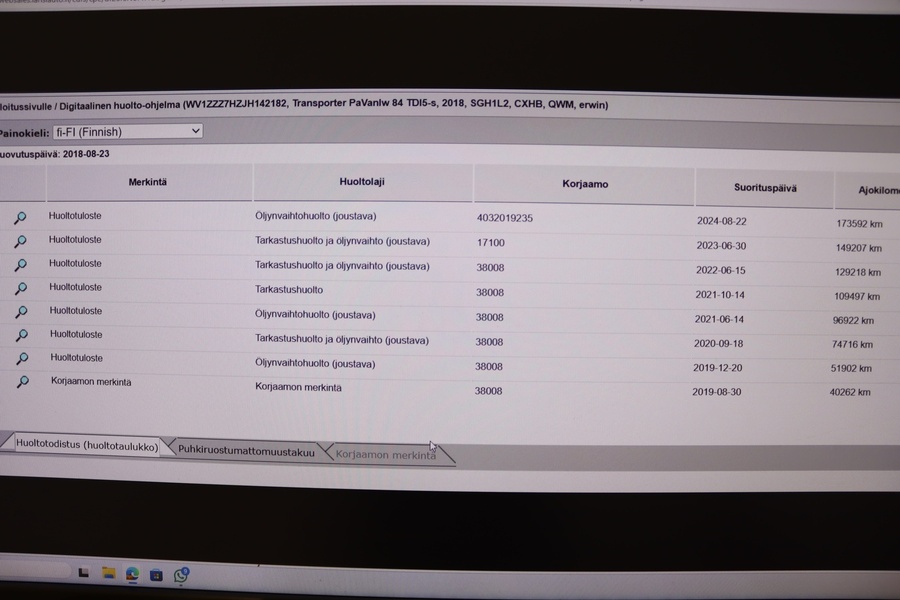Click the Suorituspäivä column header

point(763,188)
